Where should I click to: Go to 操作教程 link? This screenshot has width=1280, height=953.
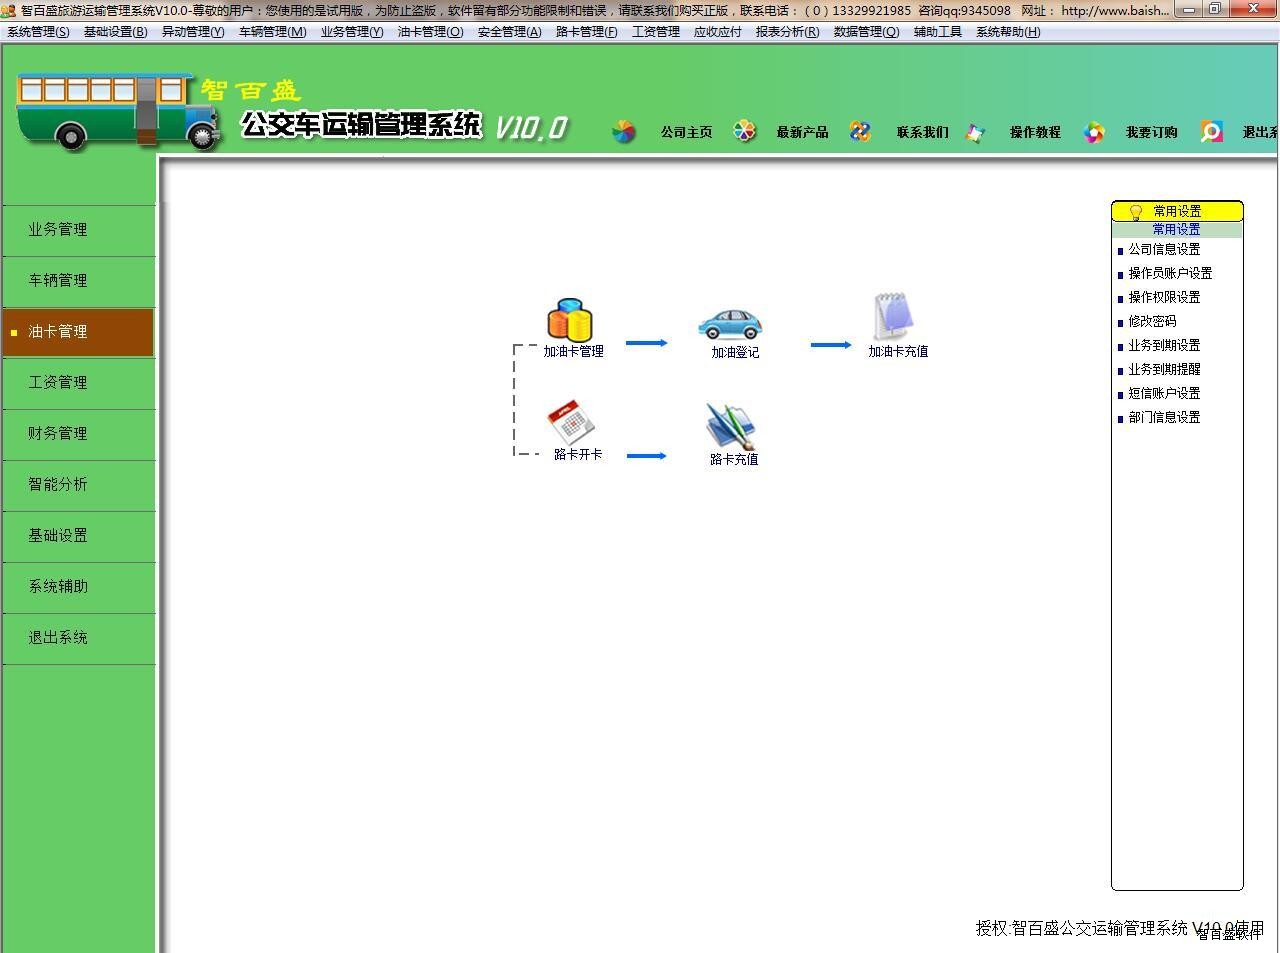[1035, 132]
